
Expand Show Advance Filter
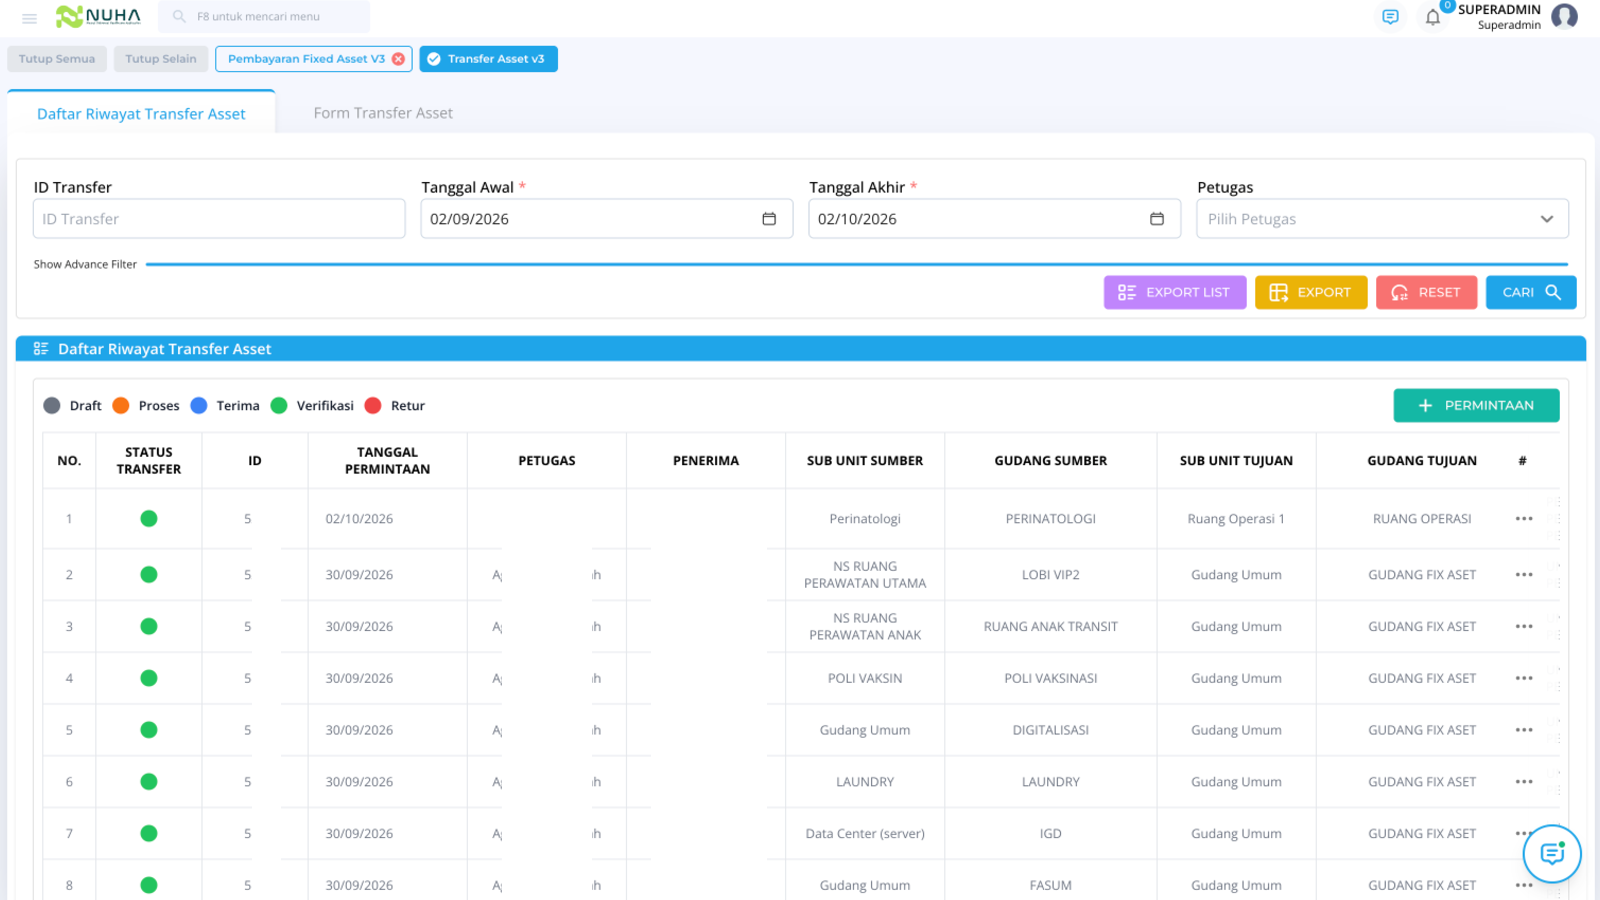click(x=85, y=265)
